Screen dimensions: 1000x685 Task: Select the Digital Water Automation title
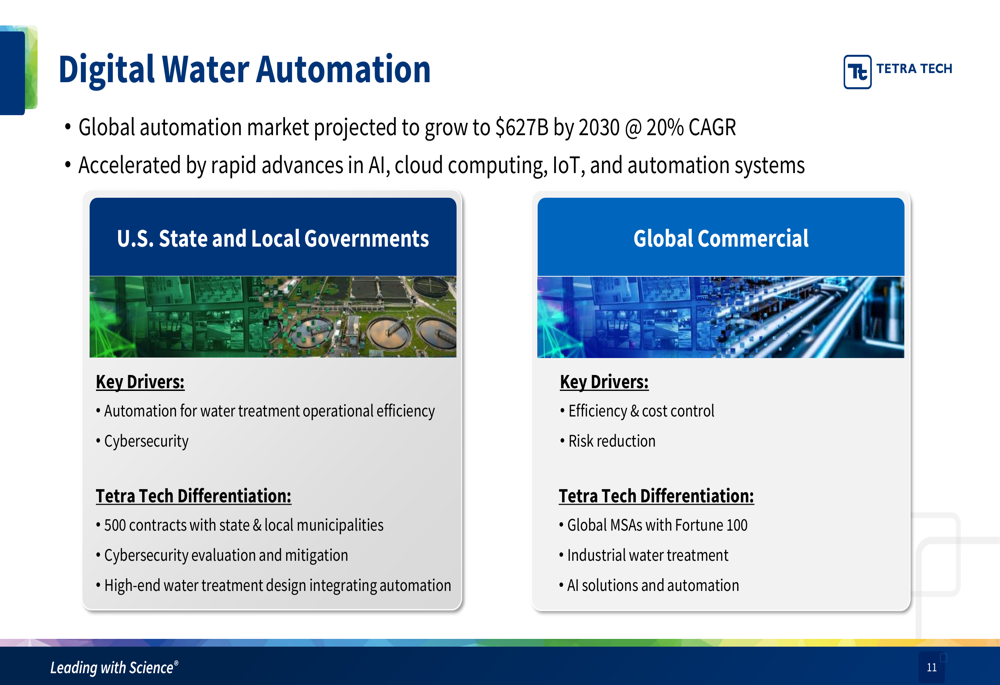point(244,70)
